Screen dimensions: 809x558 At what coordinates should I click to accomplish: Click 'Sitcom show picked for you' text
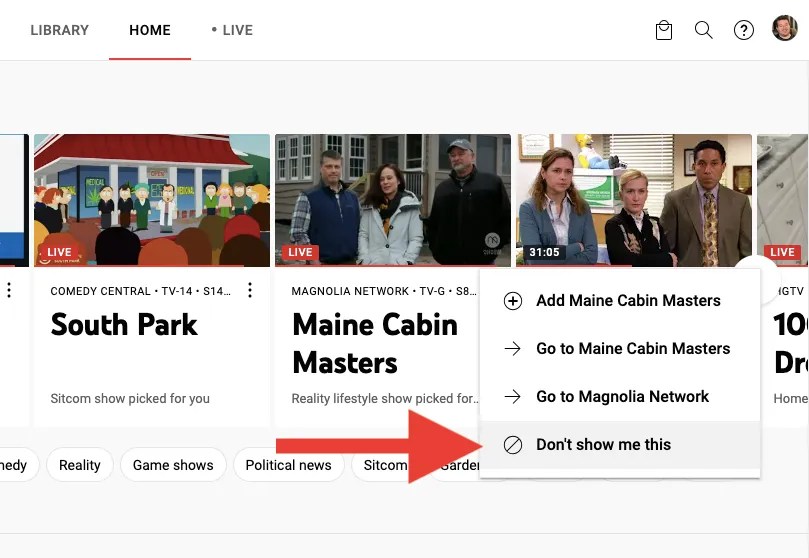[x=130, y=399]
